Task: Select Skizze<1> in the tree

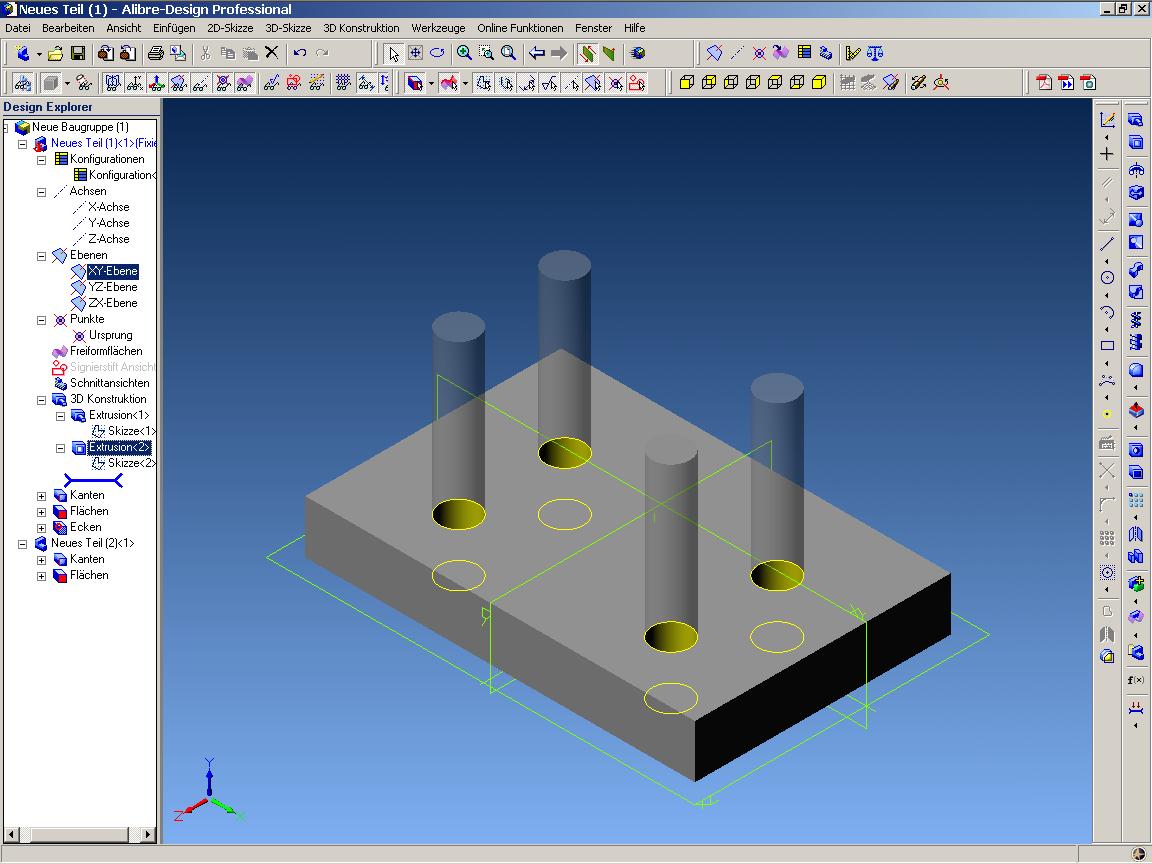Action: 132,431
